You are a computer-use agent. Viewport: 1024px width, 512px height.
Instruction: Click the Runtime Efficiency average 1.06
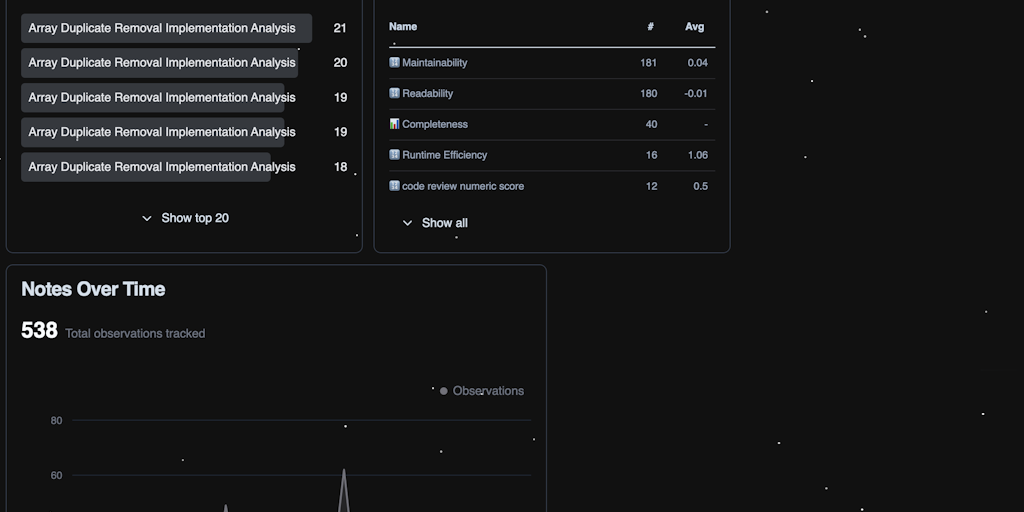click(697, 155)
